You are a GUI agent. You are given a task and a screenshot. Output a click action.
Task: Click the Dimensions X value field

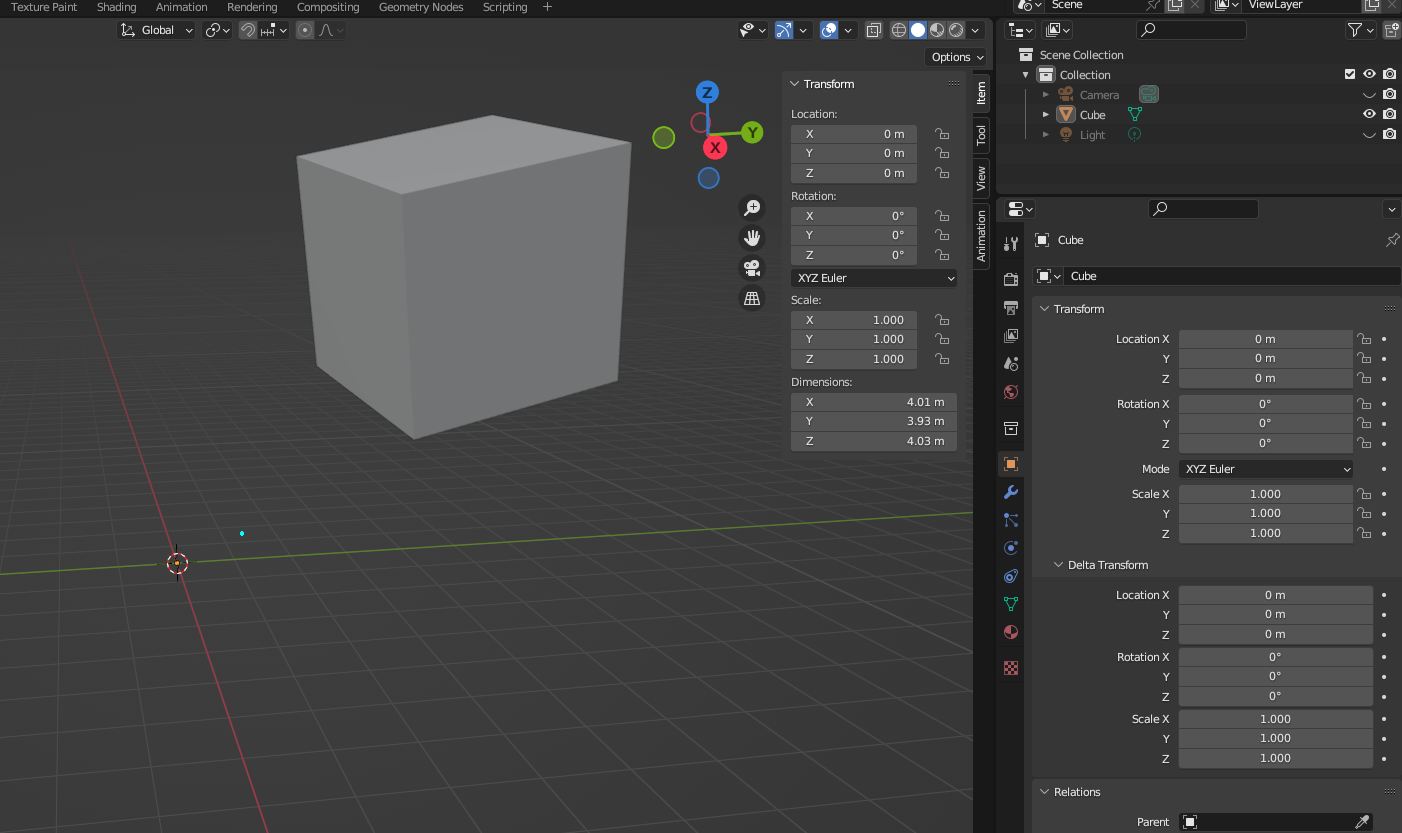(873, 402)
